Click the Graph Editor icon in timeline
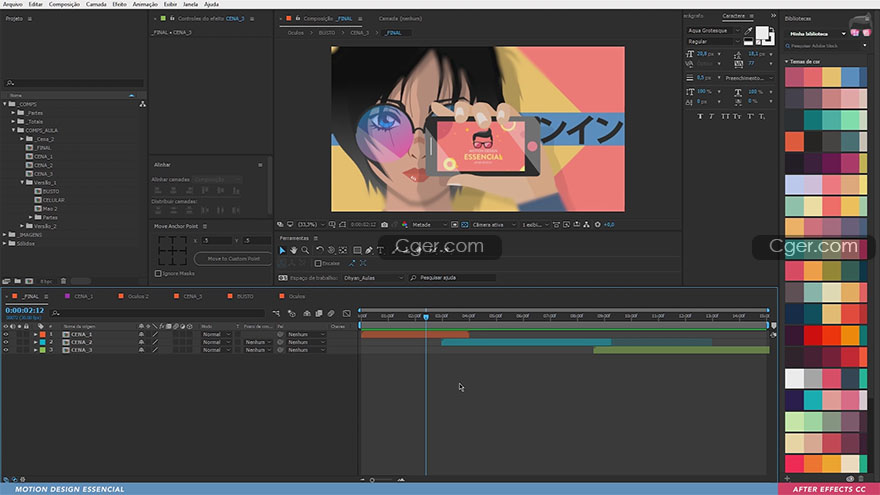The height and width of the screenshot is (495, 880). [346, 313]
